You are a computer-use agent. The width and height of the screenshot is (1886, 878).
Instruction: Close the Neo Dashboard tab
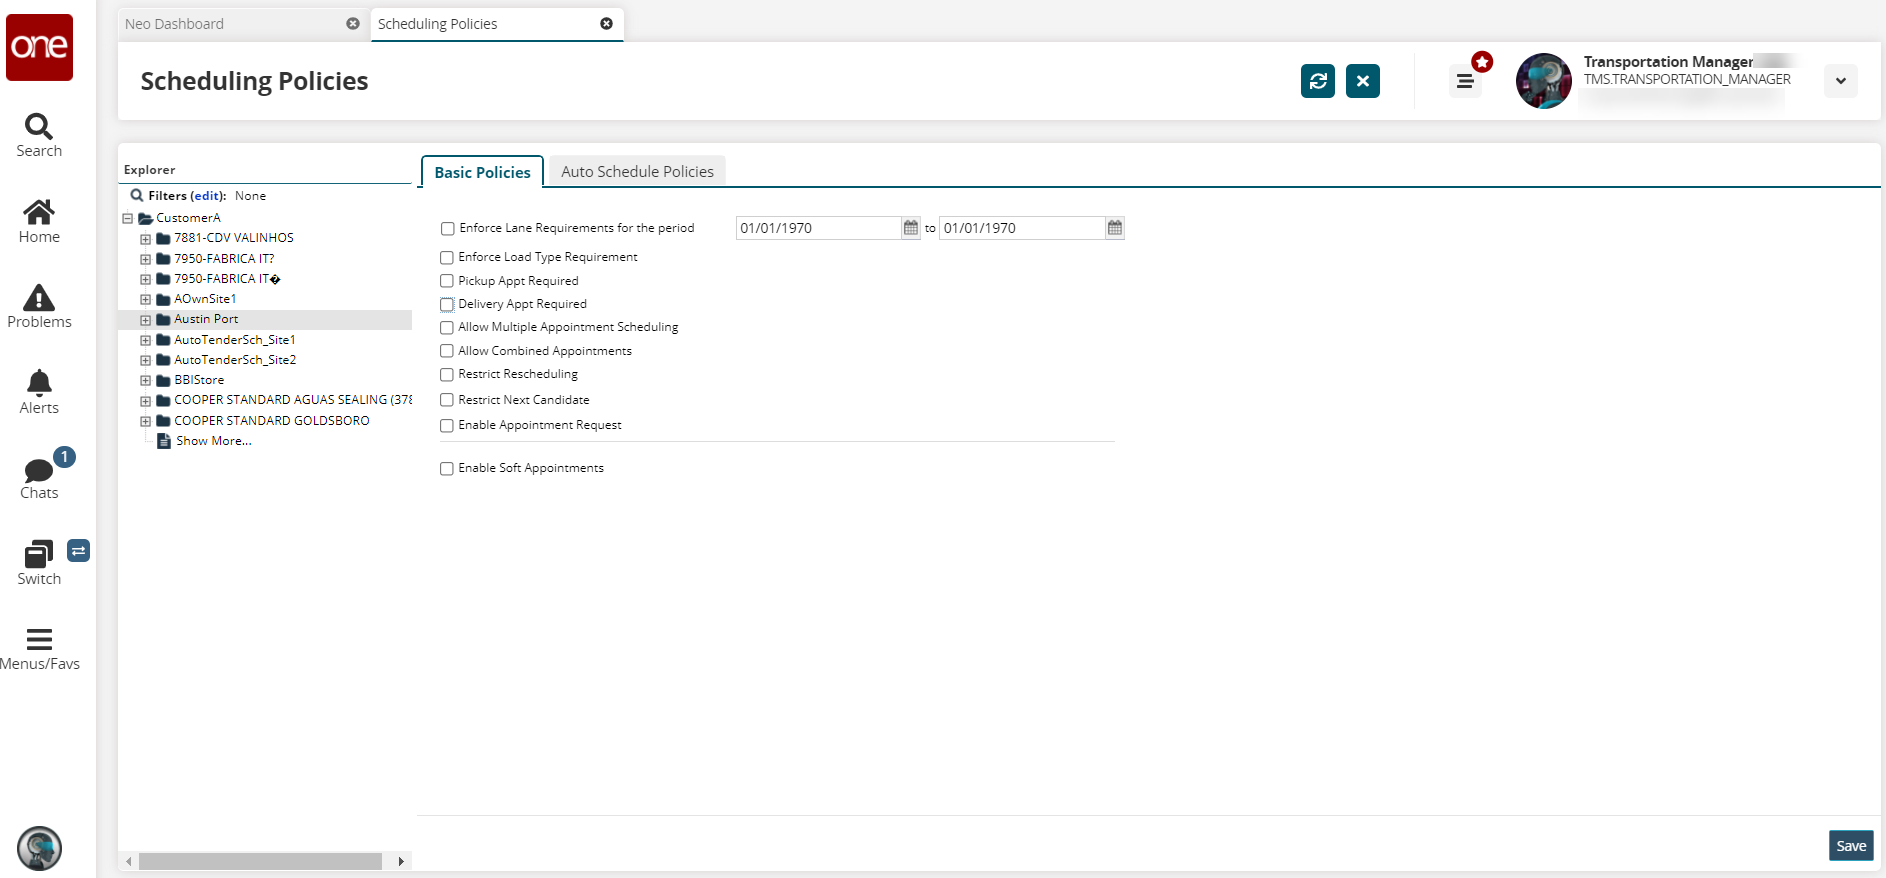click(353, 24)
